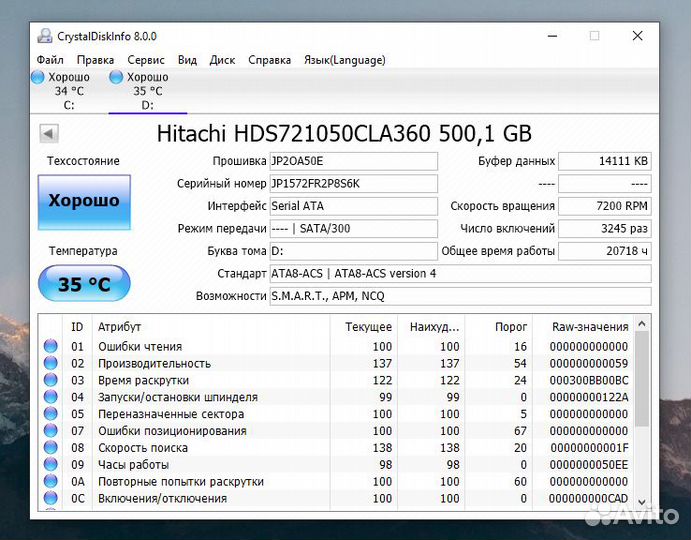The image size is (691, 540).
Task: Click the Возможности field S.M.A.R.T., APM, NCQ
Action: tap(461, 296)
